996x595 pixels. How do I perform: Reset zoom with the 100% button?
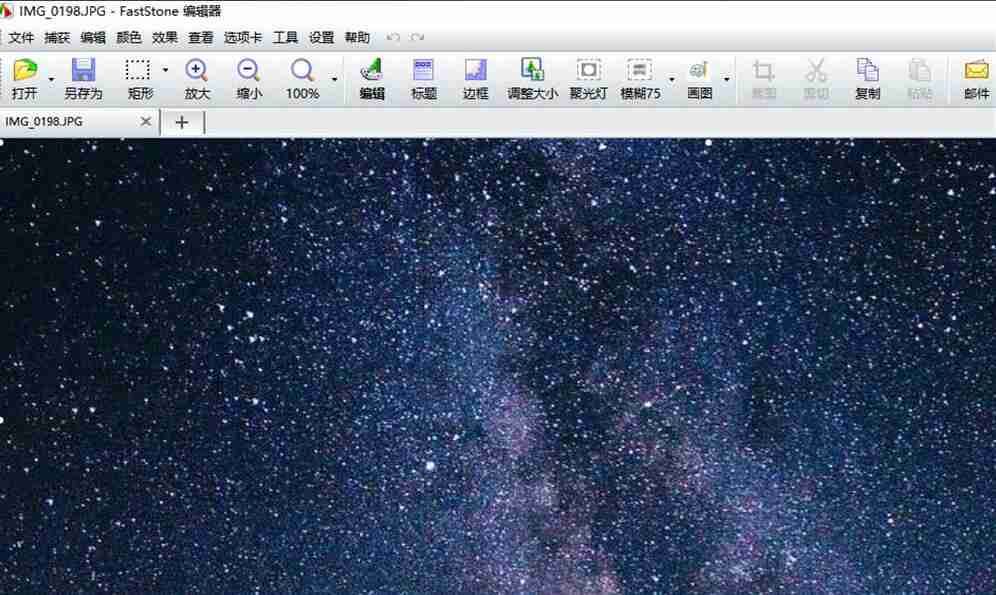302,78
